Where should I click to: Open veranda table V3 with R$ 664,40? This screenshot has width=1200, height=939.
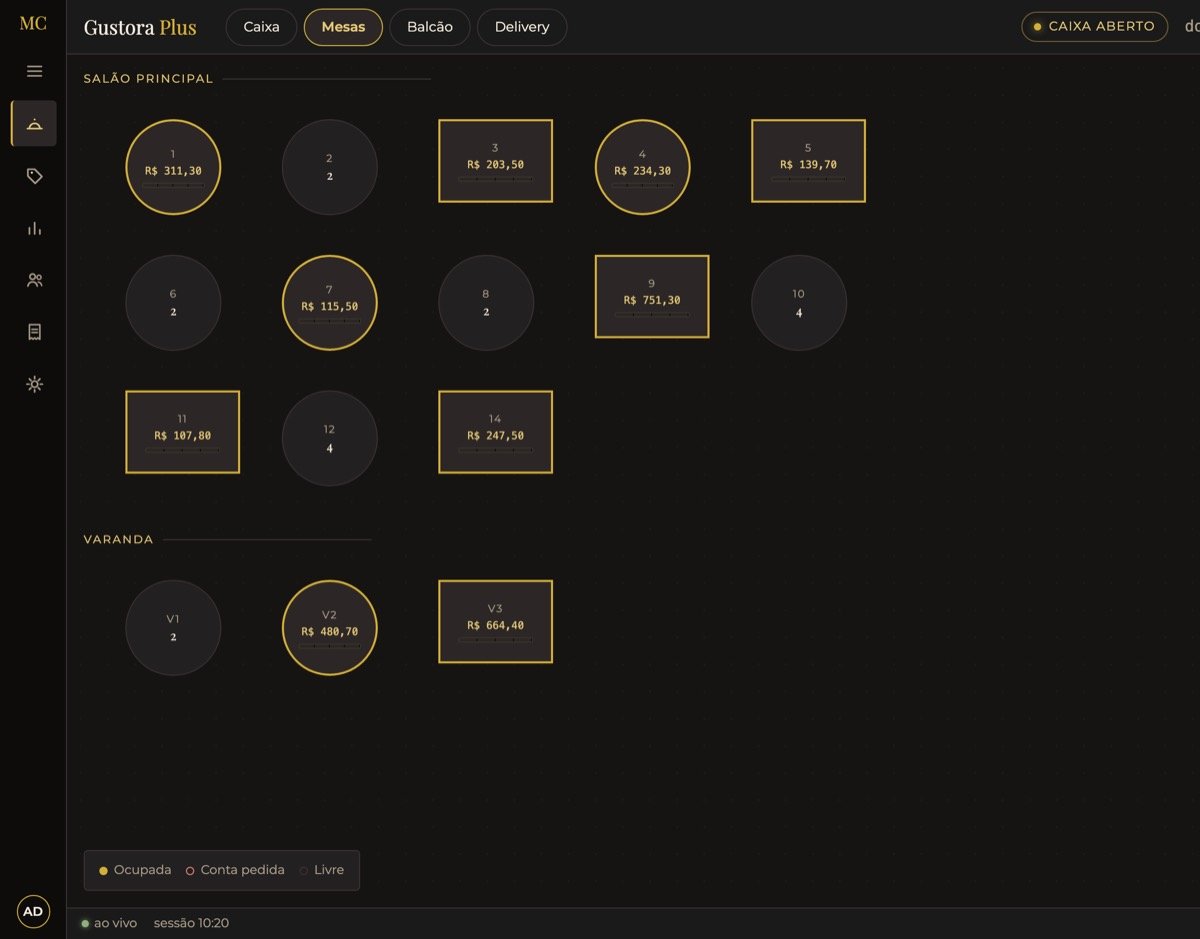click(x=495, y=622)
